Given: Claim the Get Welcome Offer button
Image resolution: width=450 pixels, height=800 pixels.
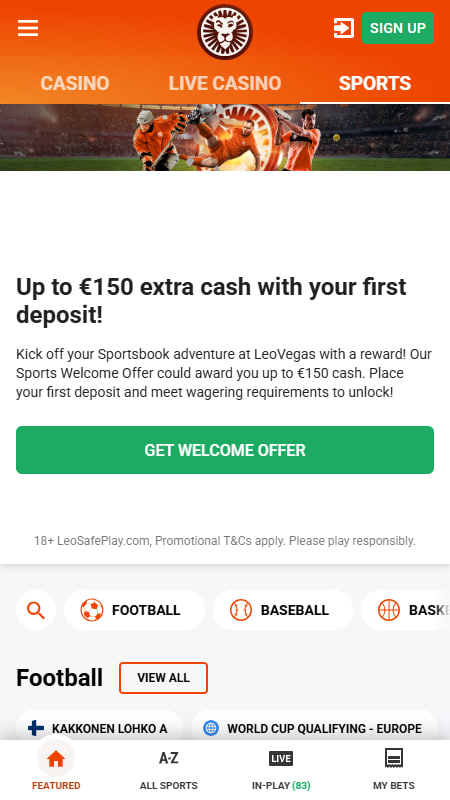Looking at the screenshot, I should (225, 450).
